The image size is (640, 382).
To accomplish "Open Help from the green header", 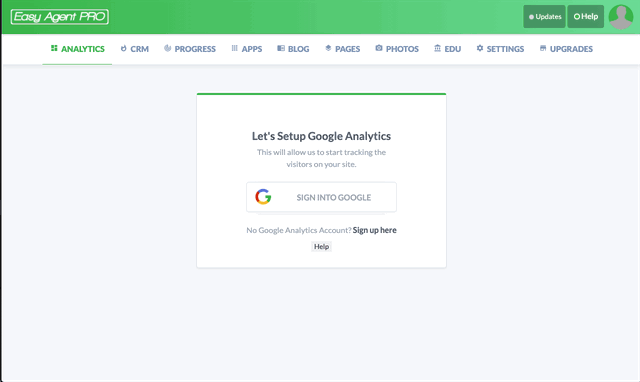I will (586, 17).
